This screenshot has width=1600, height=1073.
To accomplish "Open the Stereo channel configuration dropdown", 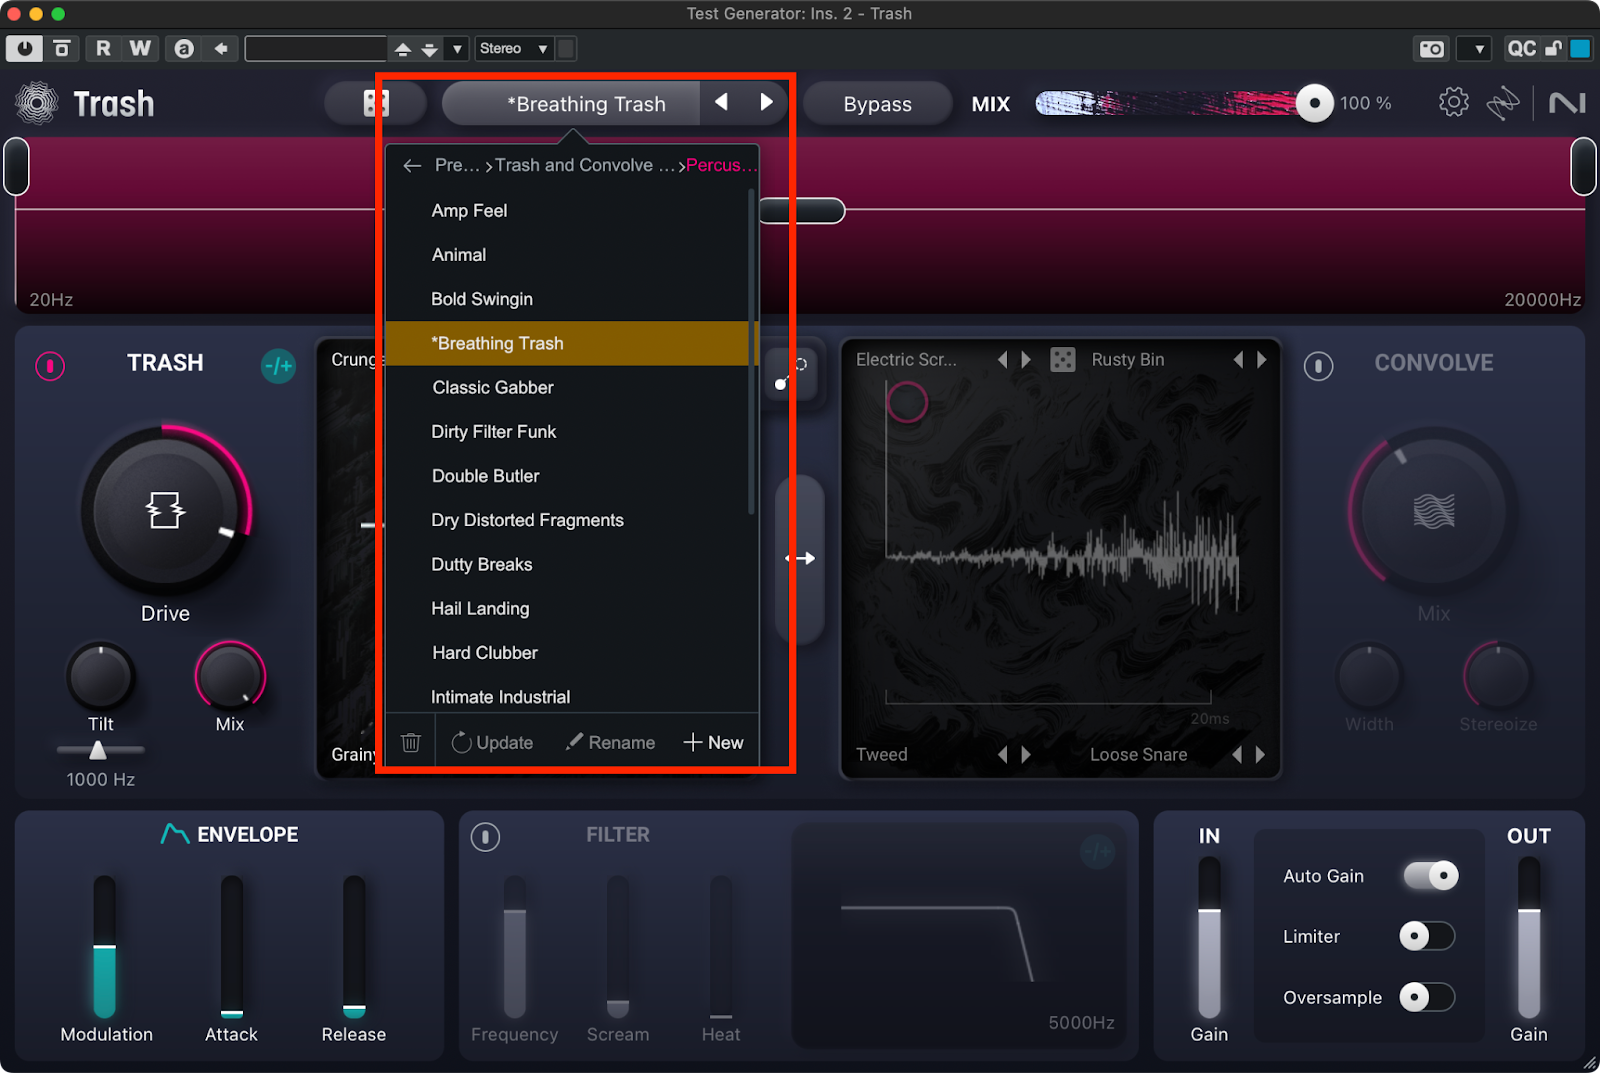I will pyautogui.click(x=513, y=48).
